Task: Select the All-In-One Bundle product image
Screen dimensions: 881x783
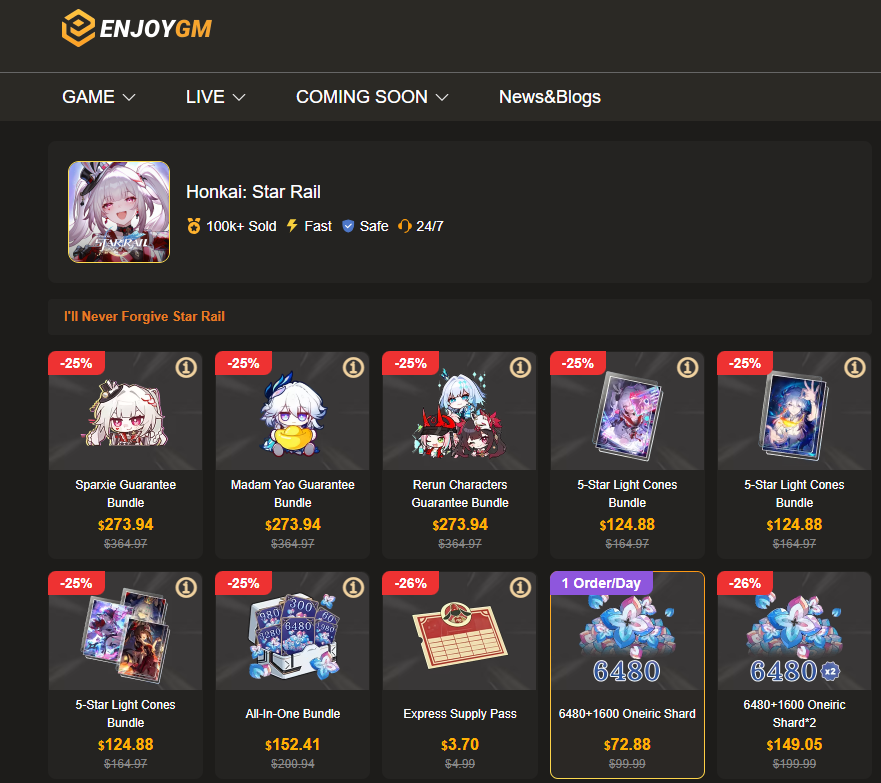Action: pos(293,631)
